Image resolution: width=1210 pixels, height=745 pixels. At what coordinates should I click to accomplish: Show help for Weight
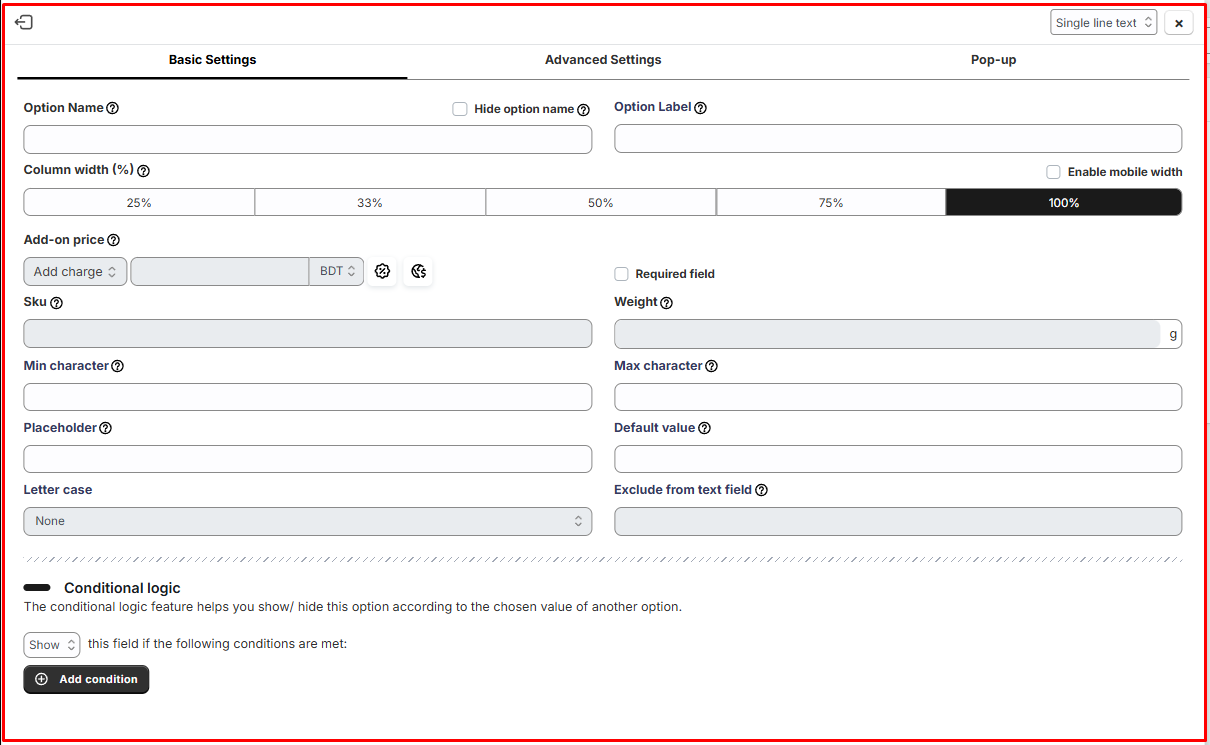[667, 303]
